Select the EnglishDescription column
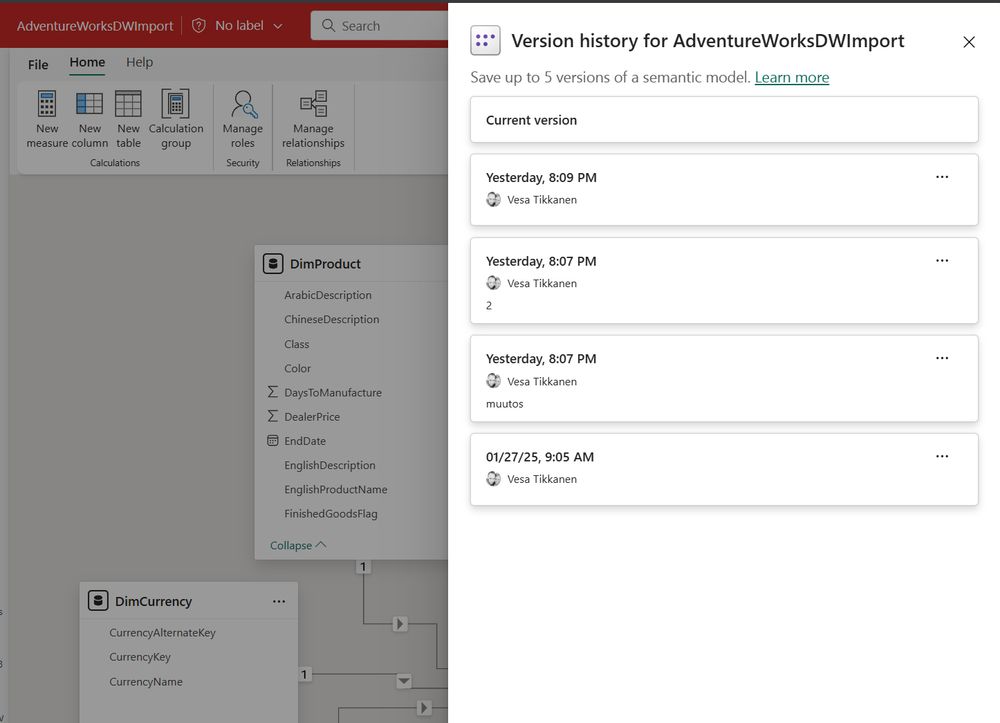The width and height of the screenshot is (1000, 723). [x=330, y=465]
